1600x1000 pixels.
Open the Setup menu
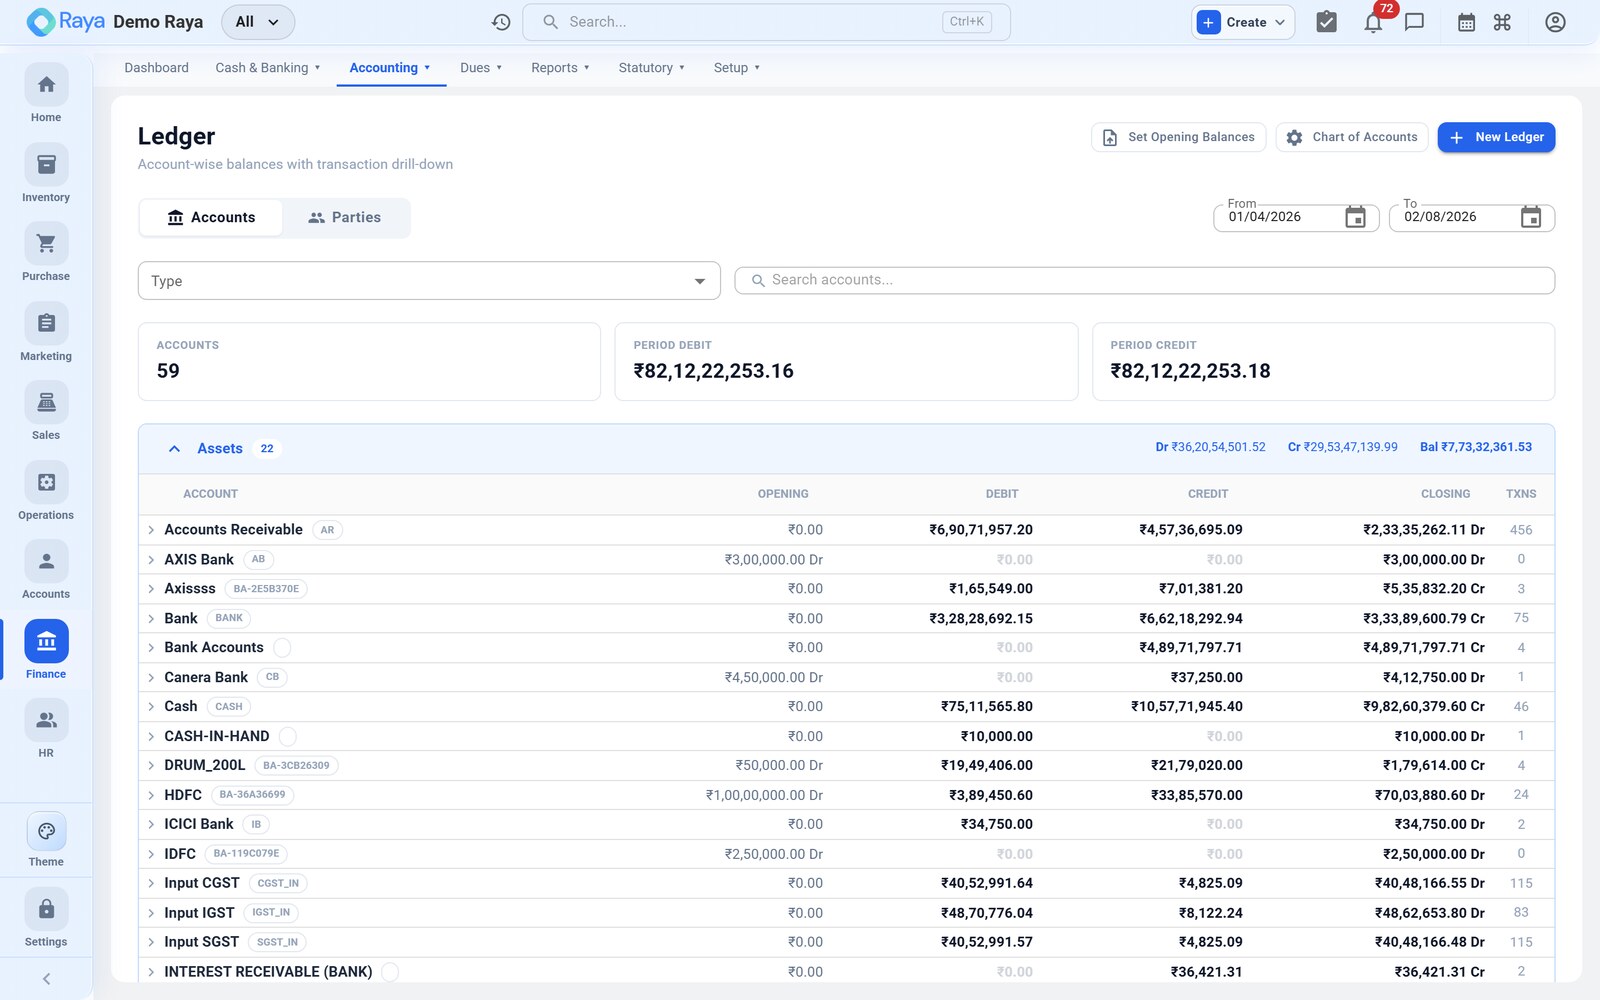pos(736,68)
